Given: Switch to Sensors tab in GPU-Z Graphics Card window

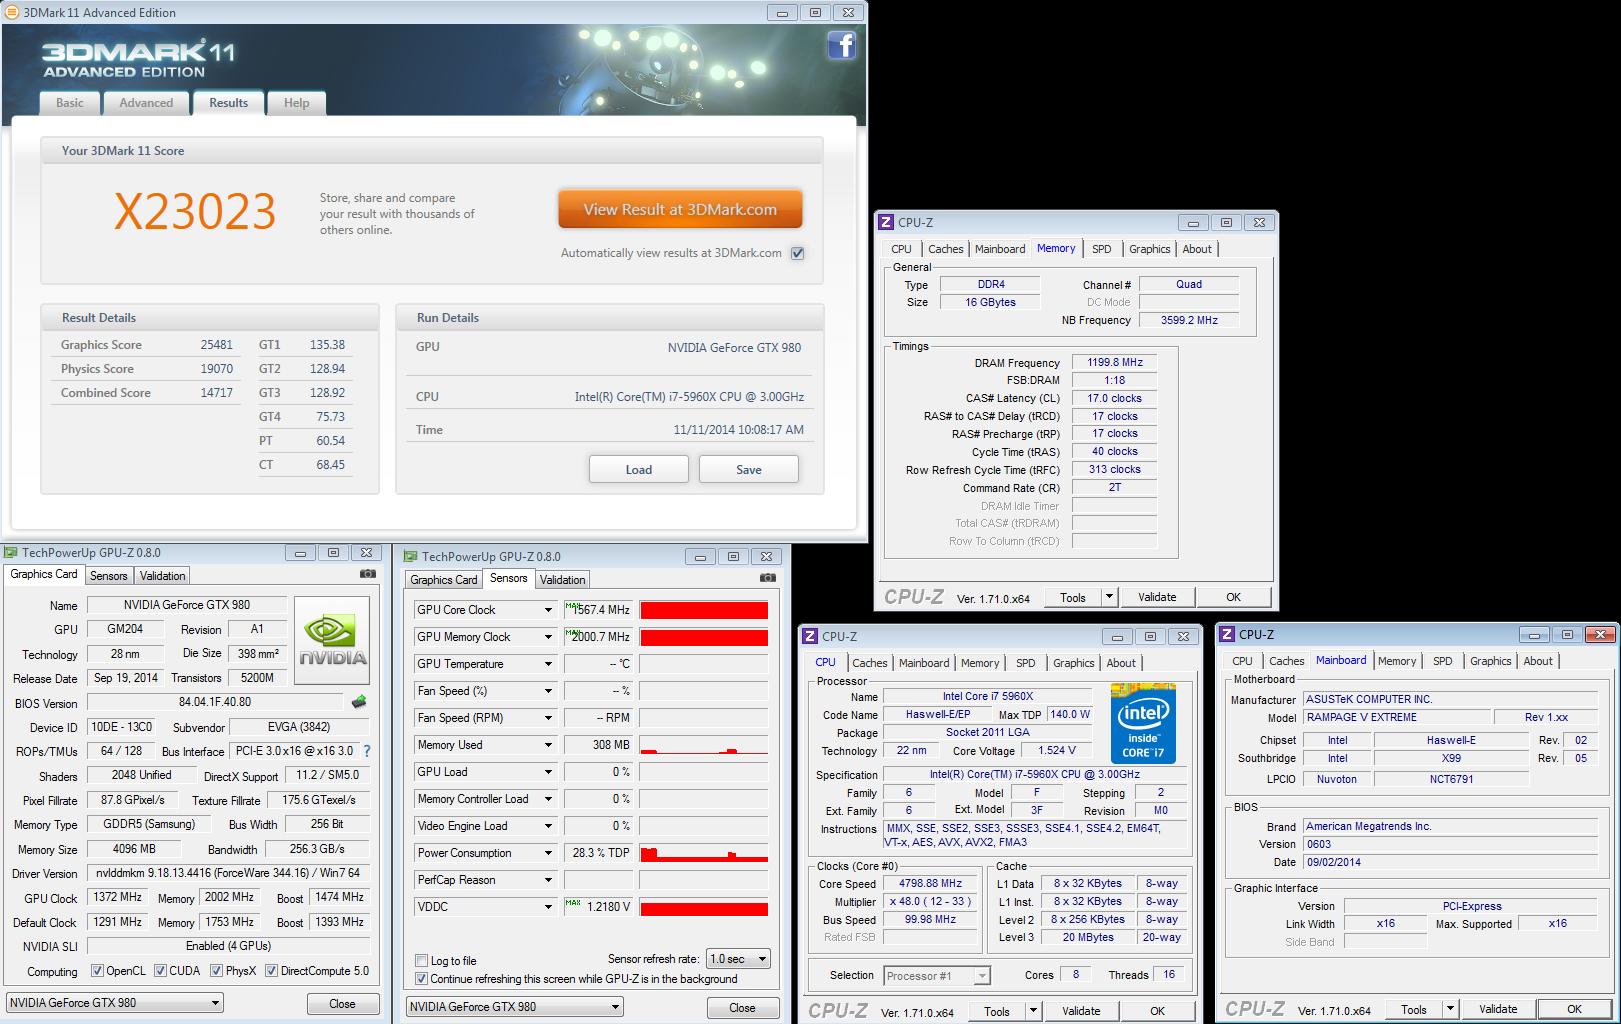Looking at the screenshot, I should point(108,576).
